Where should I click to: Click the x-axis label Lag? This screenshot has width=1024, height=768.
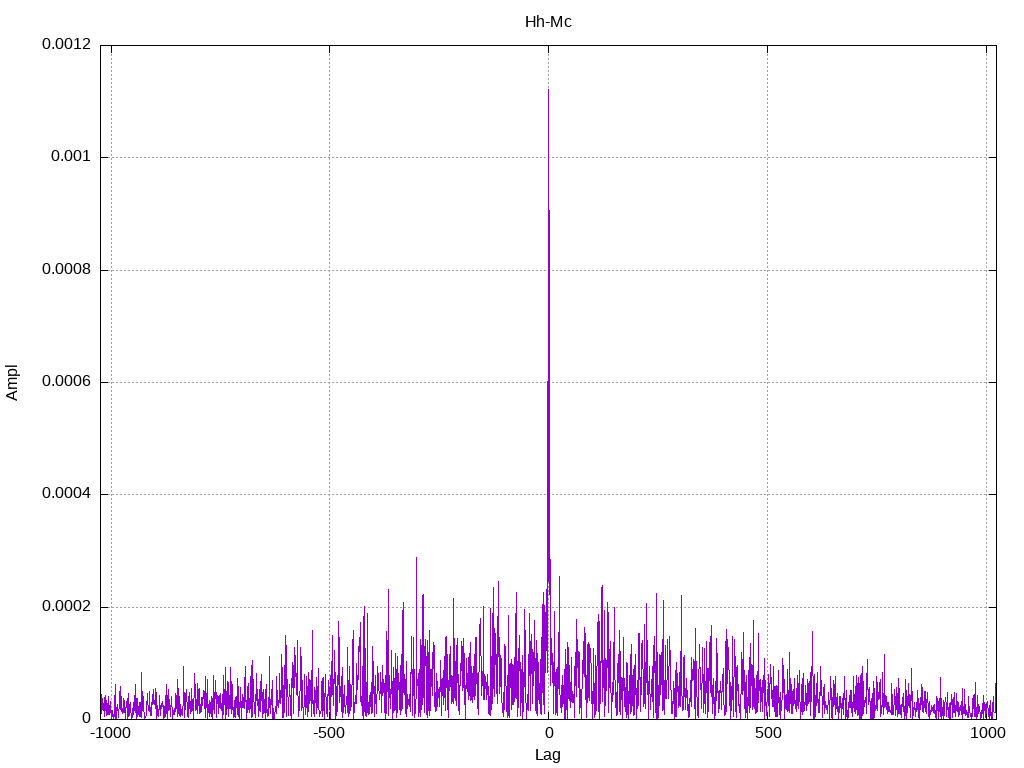547,755
